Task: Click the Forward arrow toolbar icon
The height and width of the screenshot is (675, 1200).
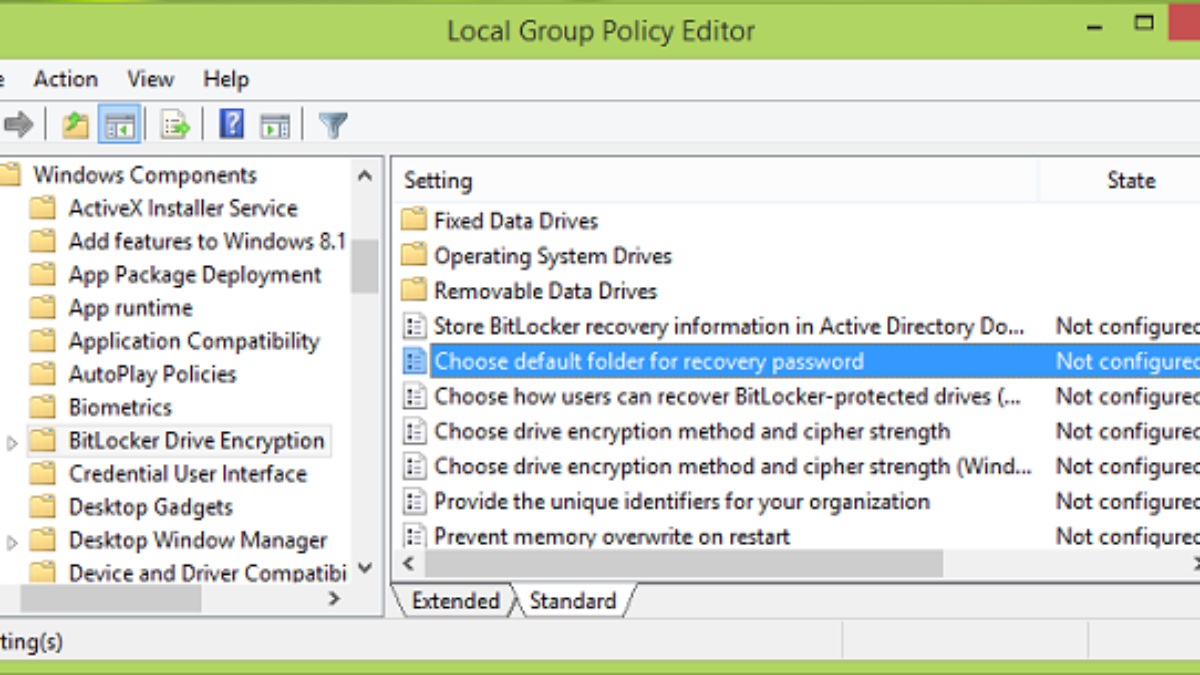Action: (19, 125)
